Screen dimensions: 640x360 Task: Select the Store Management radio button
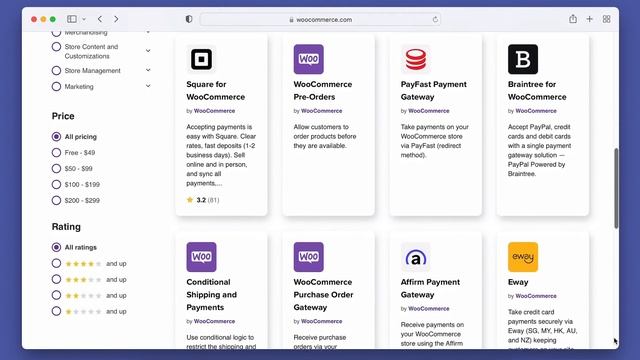(x=56, y=71)
